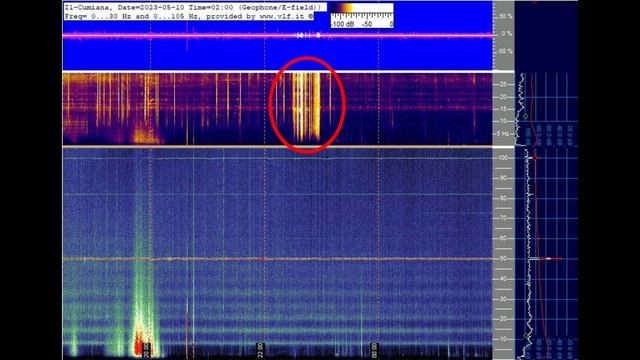Click the '15' tick on the 0-30 Hz axis
640x360 pixels.
click(503, 109)
